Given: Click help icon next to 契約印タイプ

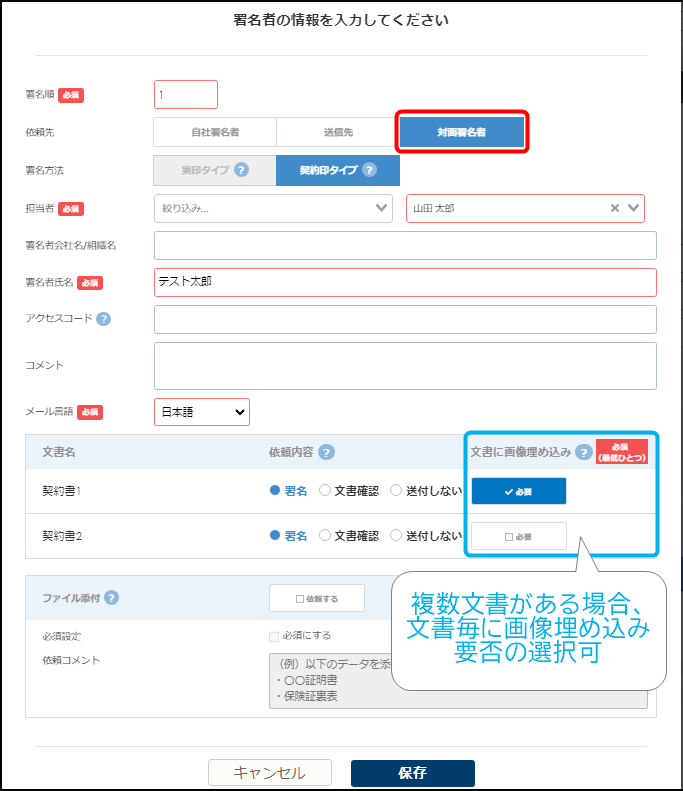Looking at the screenshot, I should pos(369,170).
